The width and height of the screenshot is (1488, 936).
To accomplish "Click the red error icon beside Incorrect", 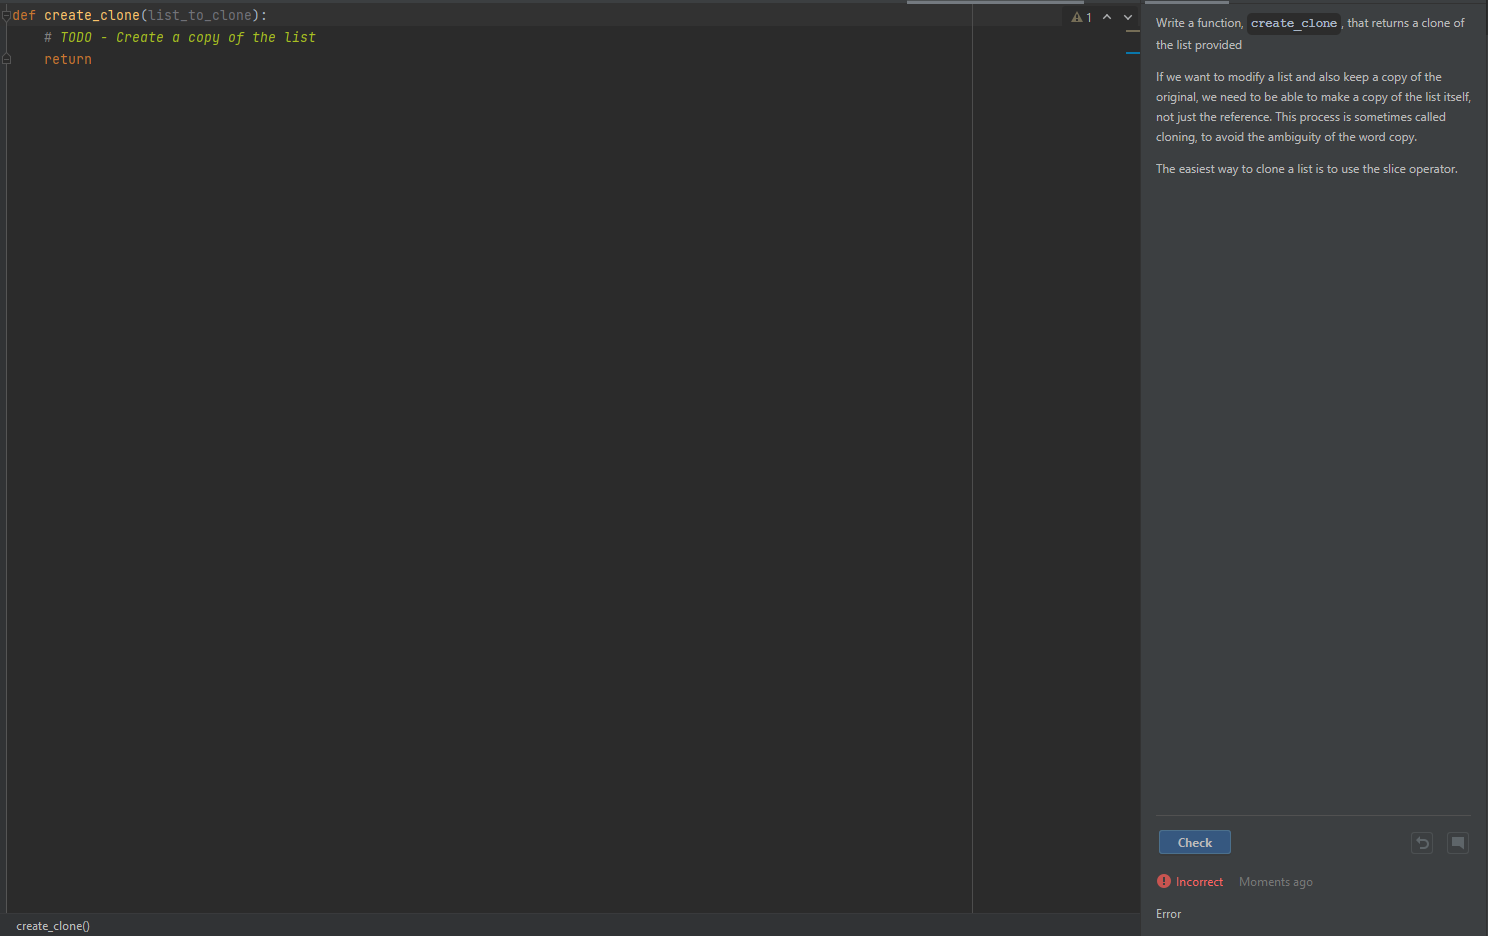I will [x=1163, y=881].
